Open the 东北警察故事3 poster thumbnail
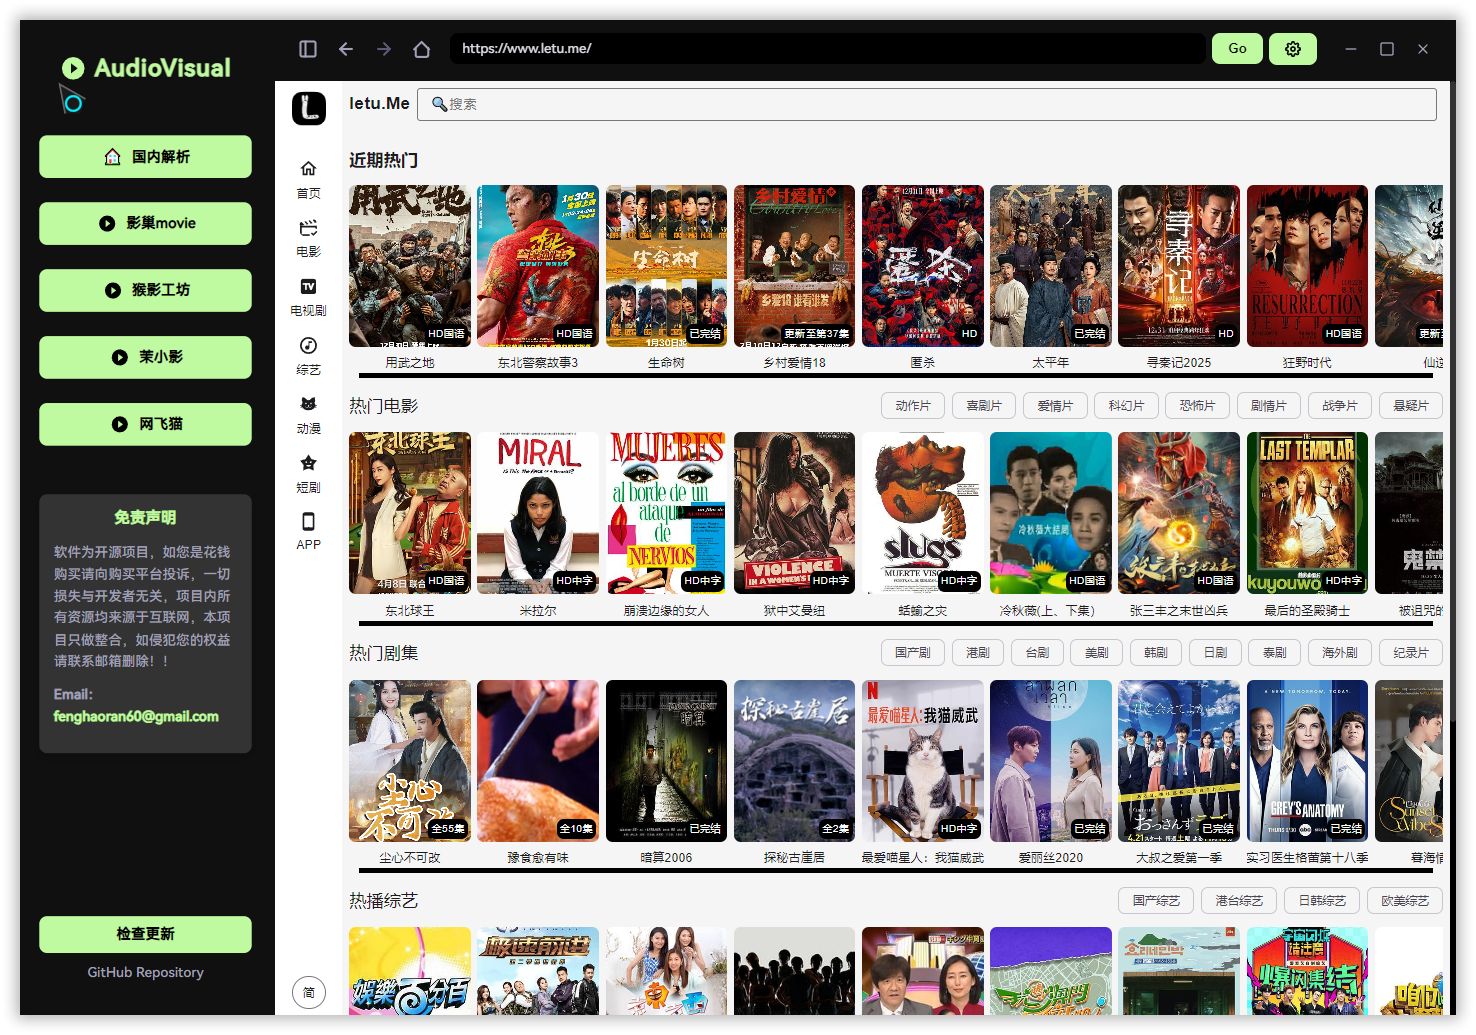The height and width of the screenshot is (1035, 1476). tap(538, 266)
